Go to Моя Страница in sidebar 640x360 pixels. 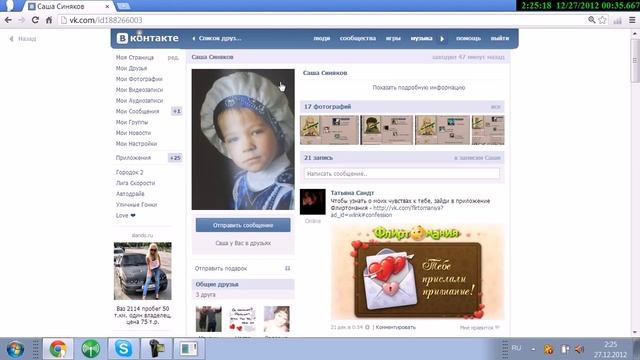tap(135, 58)
